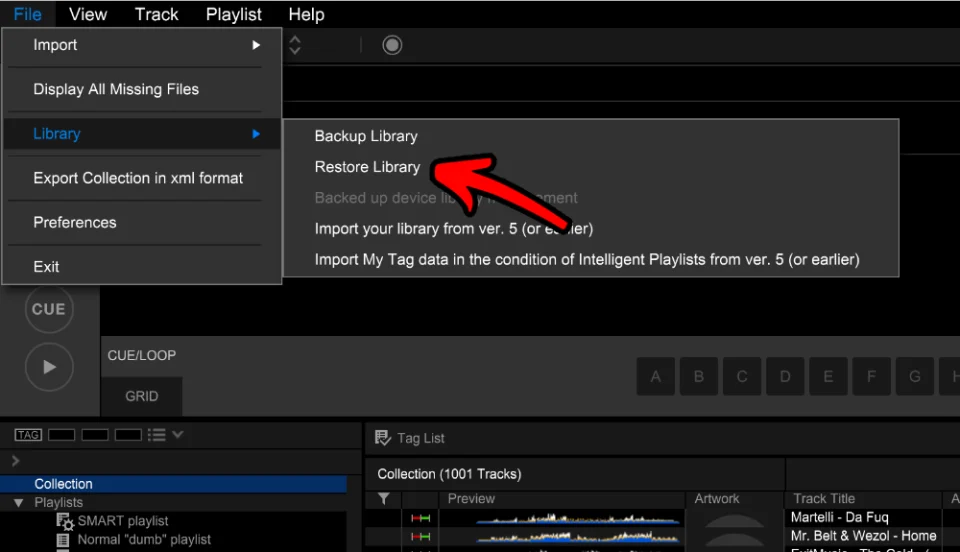Select Collection in the tree
Screen dimensions: 960x552
click(x=173, y=484)
